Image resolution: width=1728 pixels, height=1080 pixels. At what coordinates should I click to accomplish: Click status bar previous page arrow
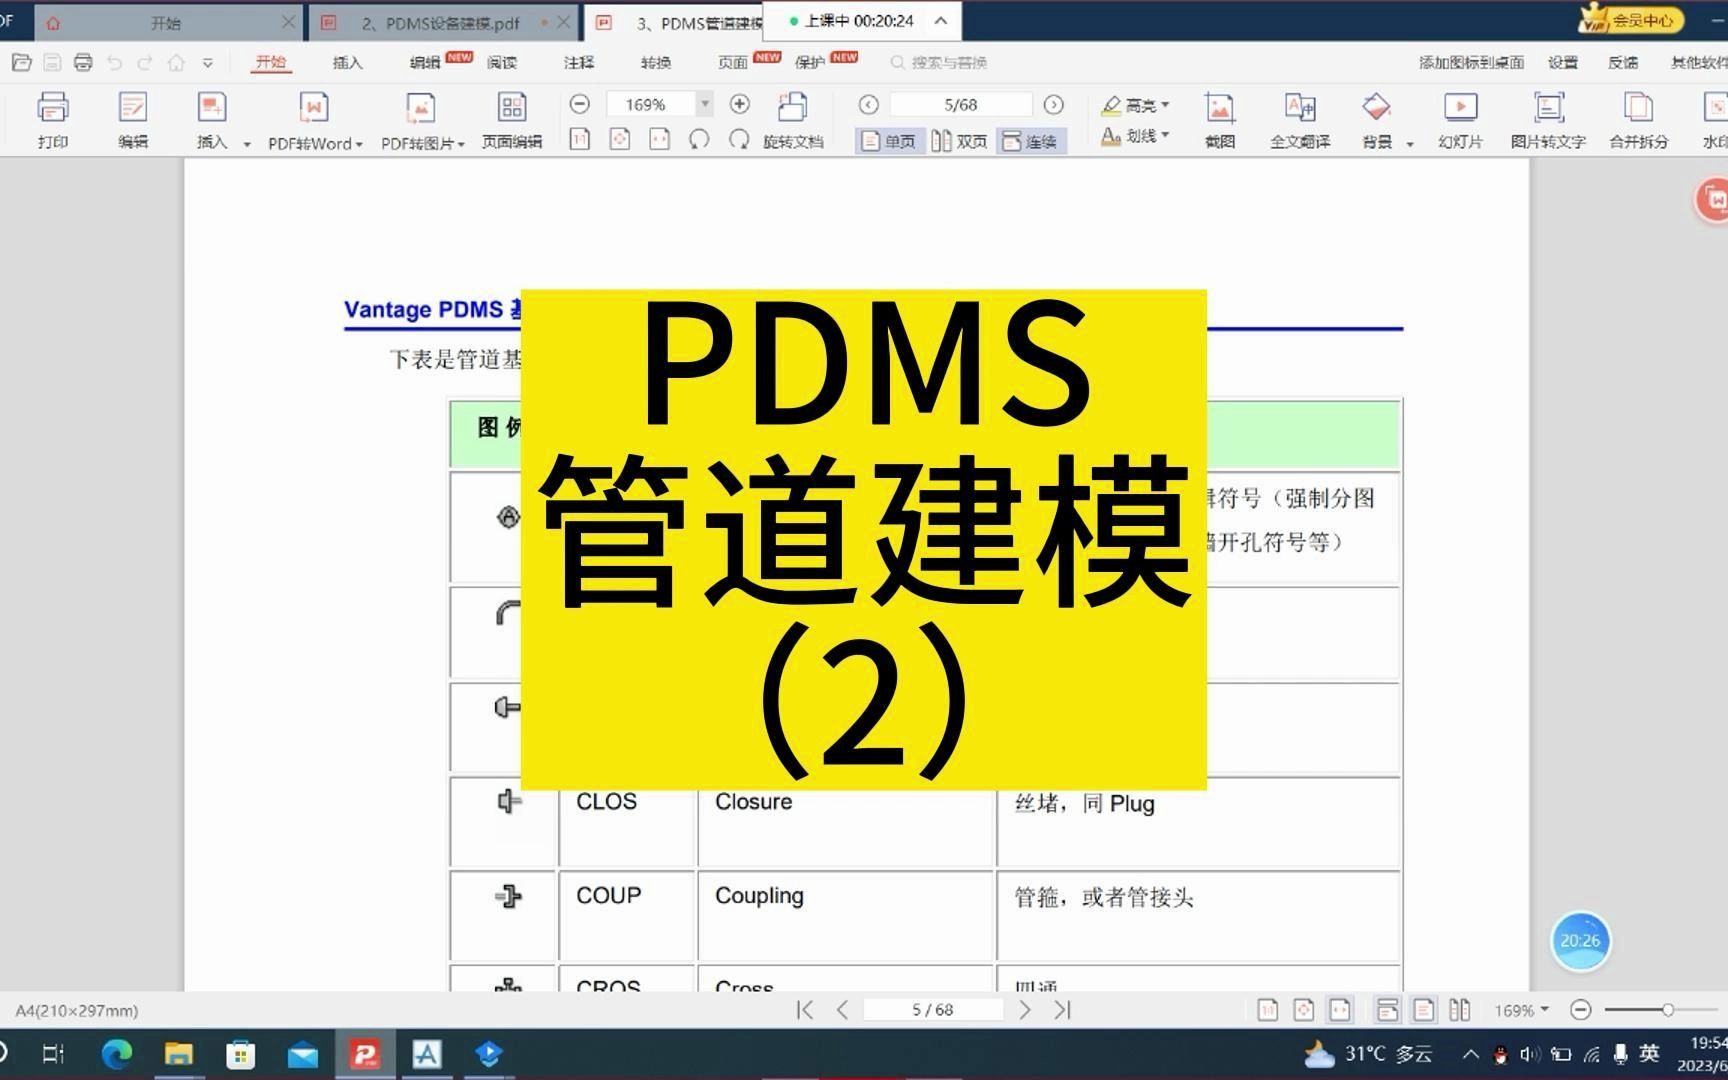click(x=842, y=1010)
